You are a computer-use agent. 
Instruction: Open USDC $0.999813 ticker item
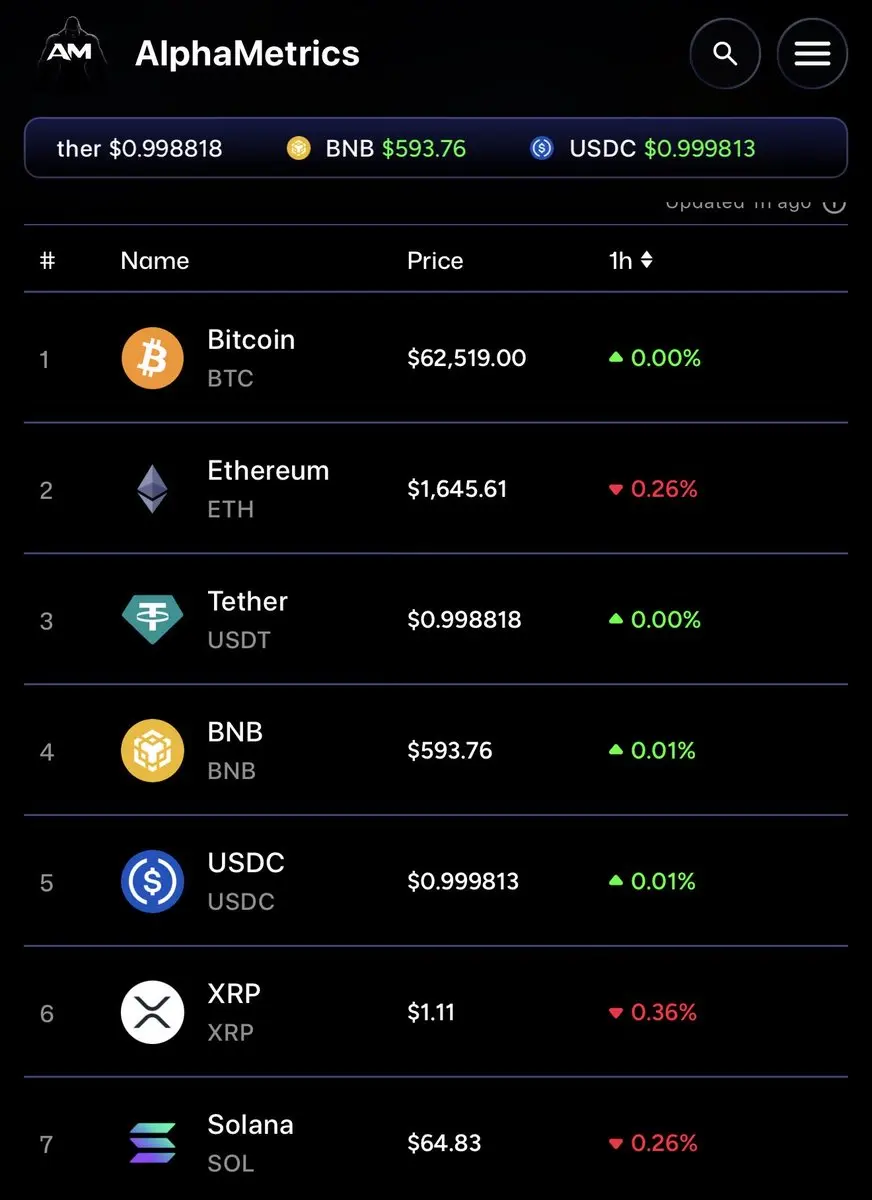coord(643,149)
